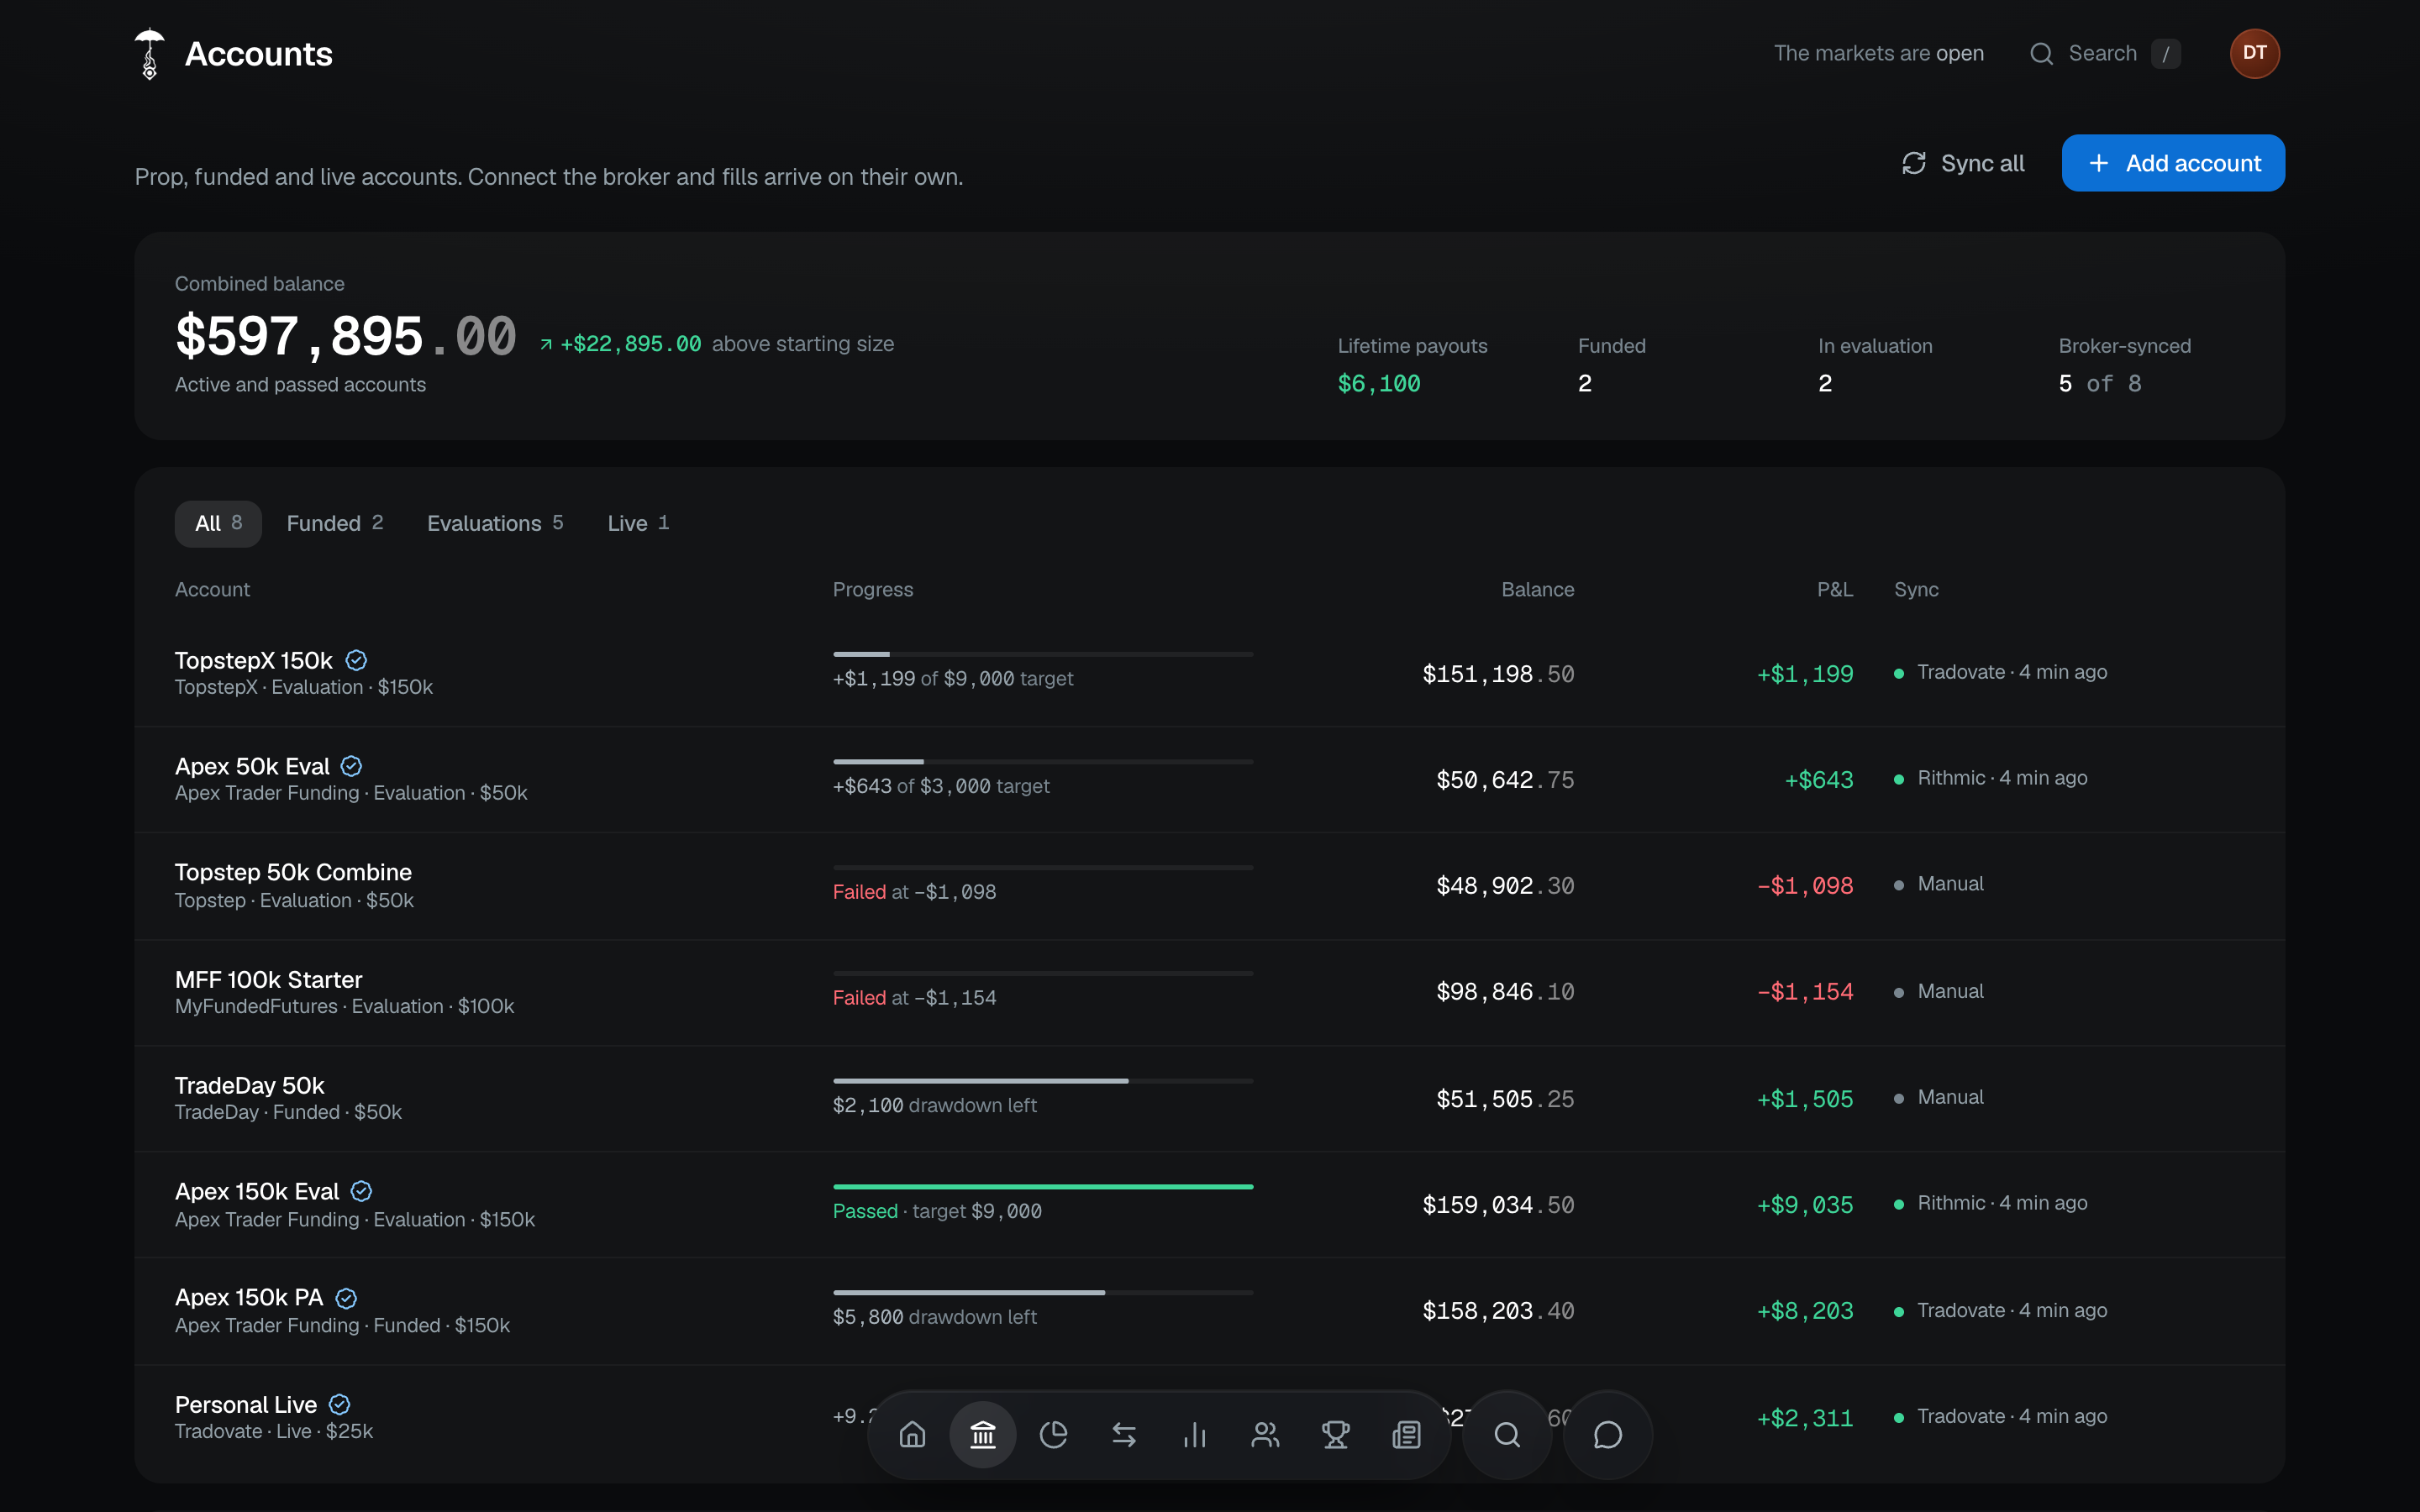Viewport: 2420px width, 1512px height.
Task: Open the pie chart icon in the dock
Action: [x=1053, y=1435]
